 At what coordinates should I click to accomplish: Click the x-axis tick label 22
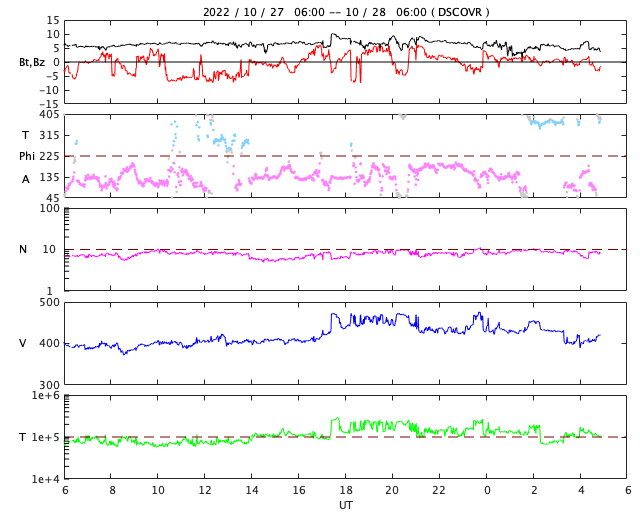pyautogui.click(x=439, y=490)
